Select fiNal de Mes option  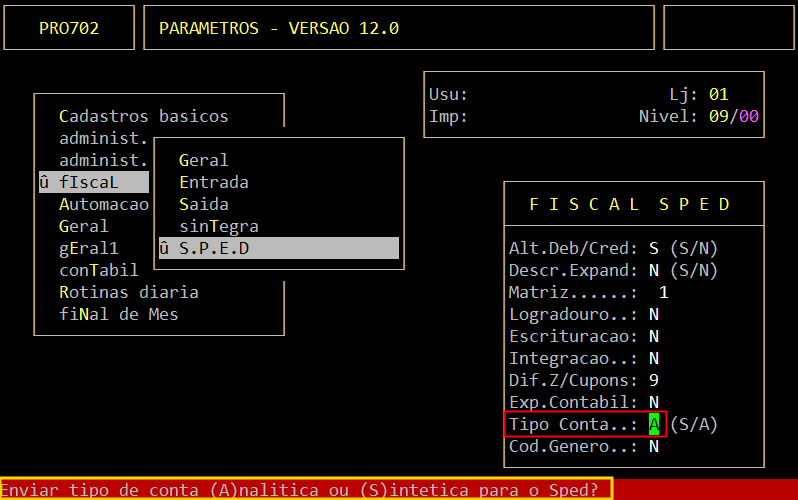pos(118,314)
